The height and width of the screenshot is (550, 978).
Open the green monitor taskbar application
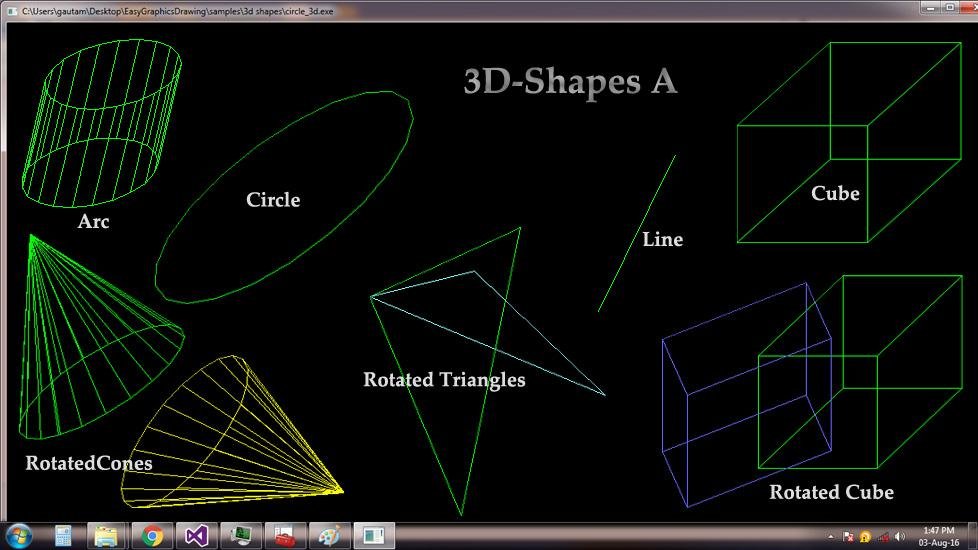tap(241, 536)
